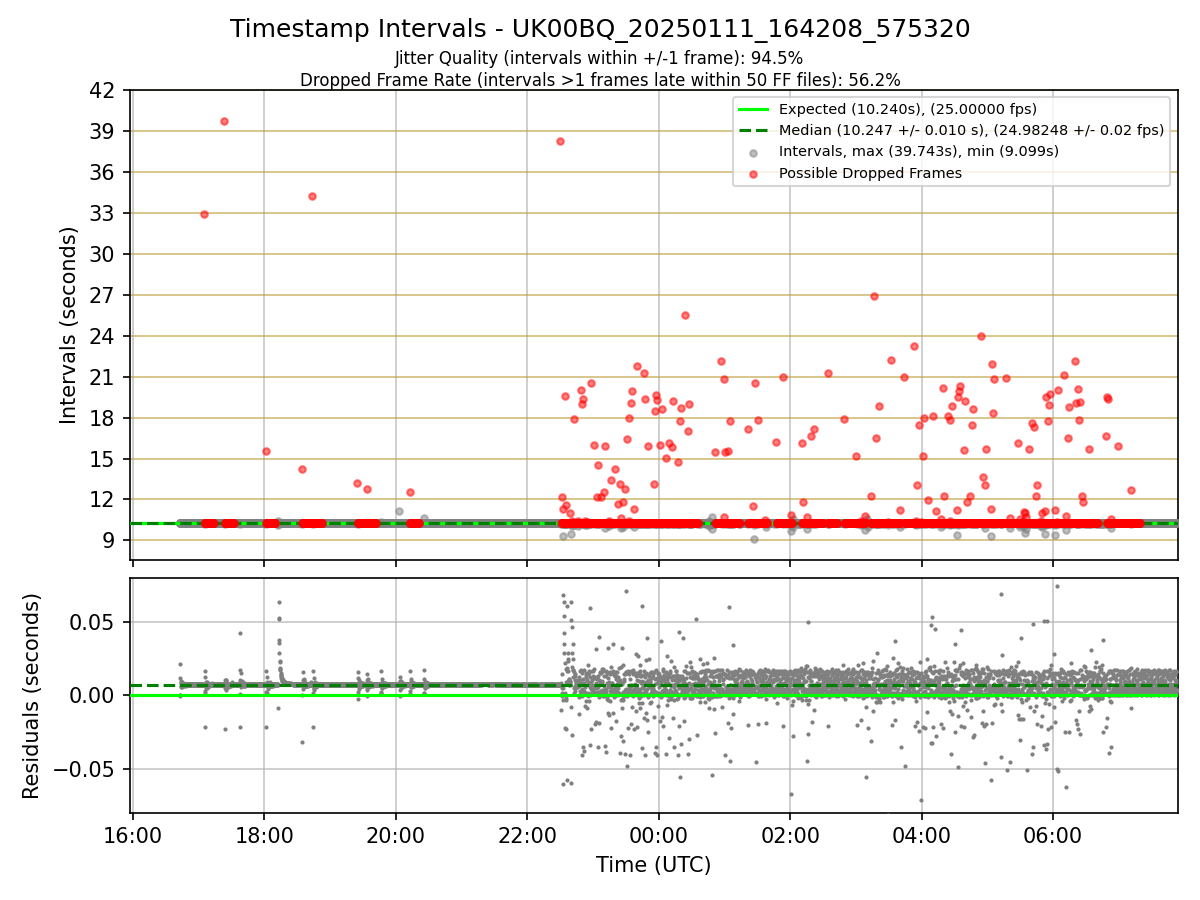Click the '00:00' x-axis tick label
1200x900 pixels.
click(659, 835)
